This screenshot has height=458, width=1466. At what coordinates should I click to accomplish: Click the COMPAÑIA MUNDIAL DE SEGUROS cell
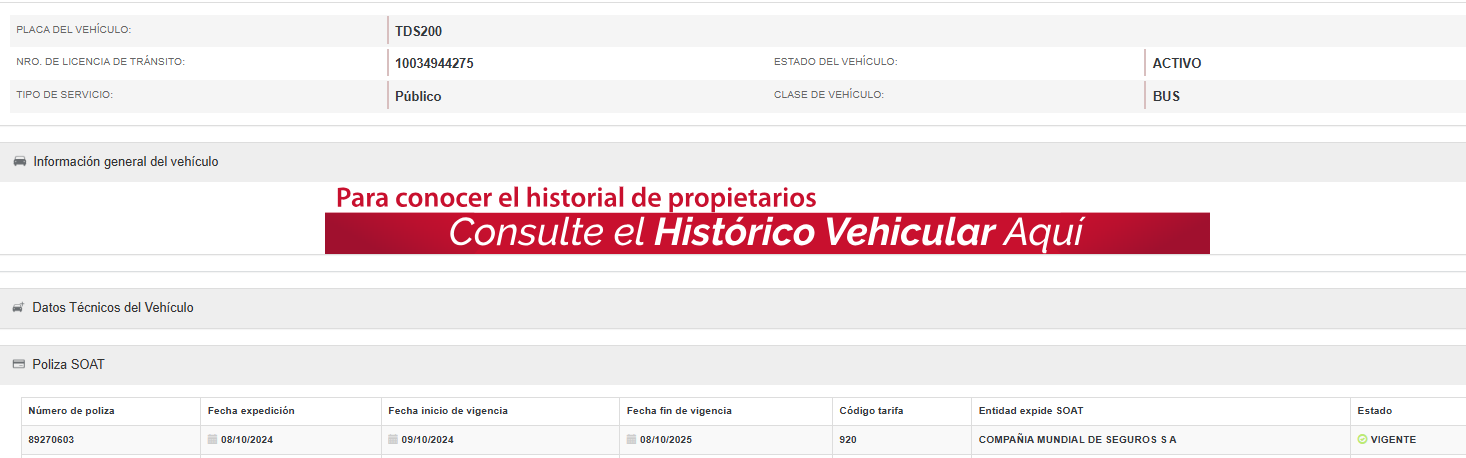1077,440
